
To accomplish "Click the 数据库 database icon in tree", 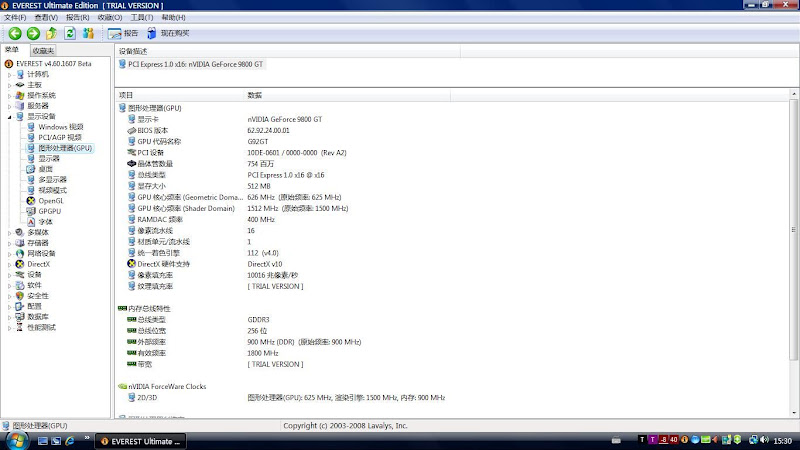I will (x=19, y=317).
